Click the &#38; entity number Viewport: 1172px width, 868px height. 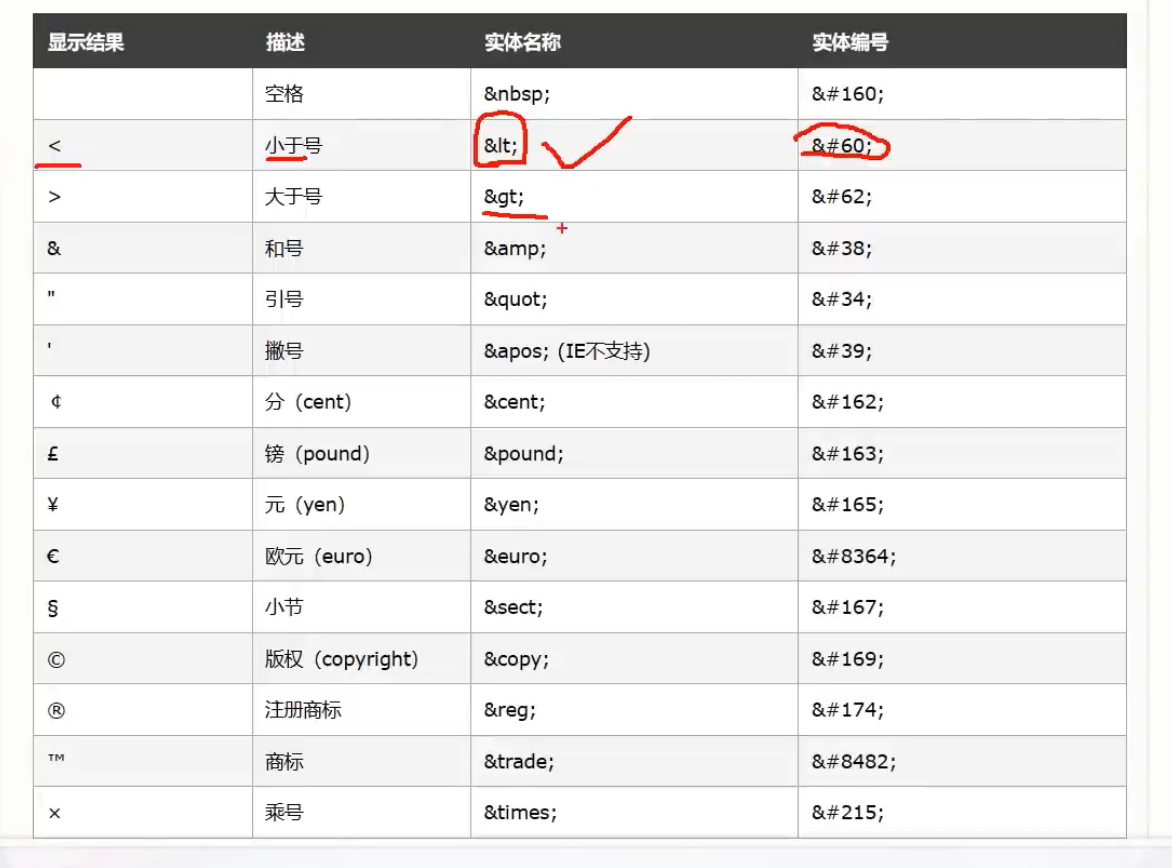coord(842,248)
